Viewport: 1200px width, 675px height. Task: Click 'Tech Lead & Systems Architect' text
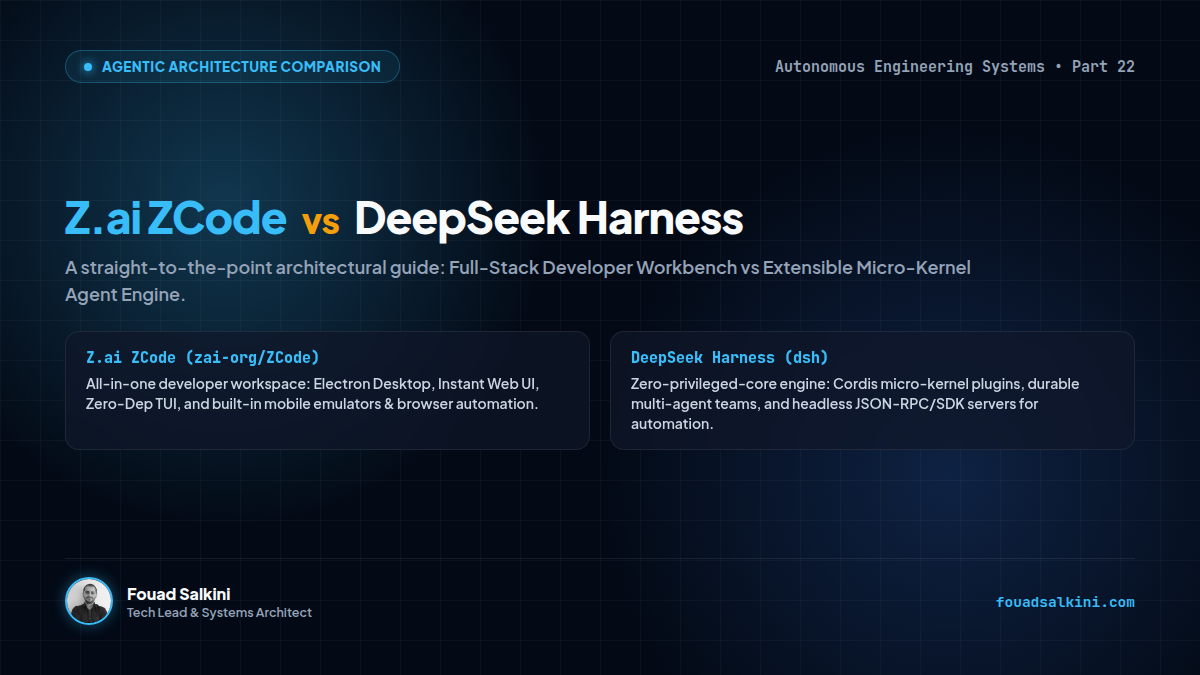point(219,613)
